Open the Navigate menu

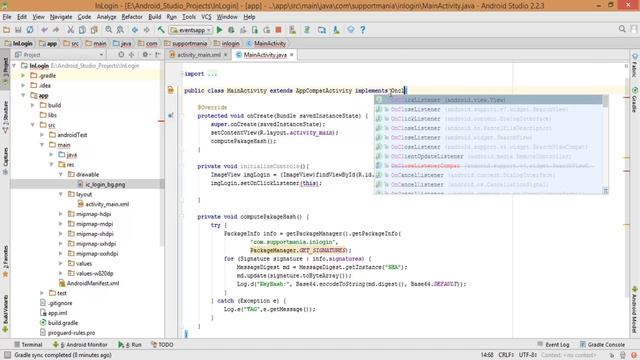coord(61,17)
